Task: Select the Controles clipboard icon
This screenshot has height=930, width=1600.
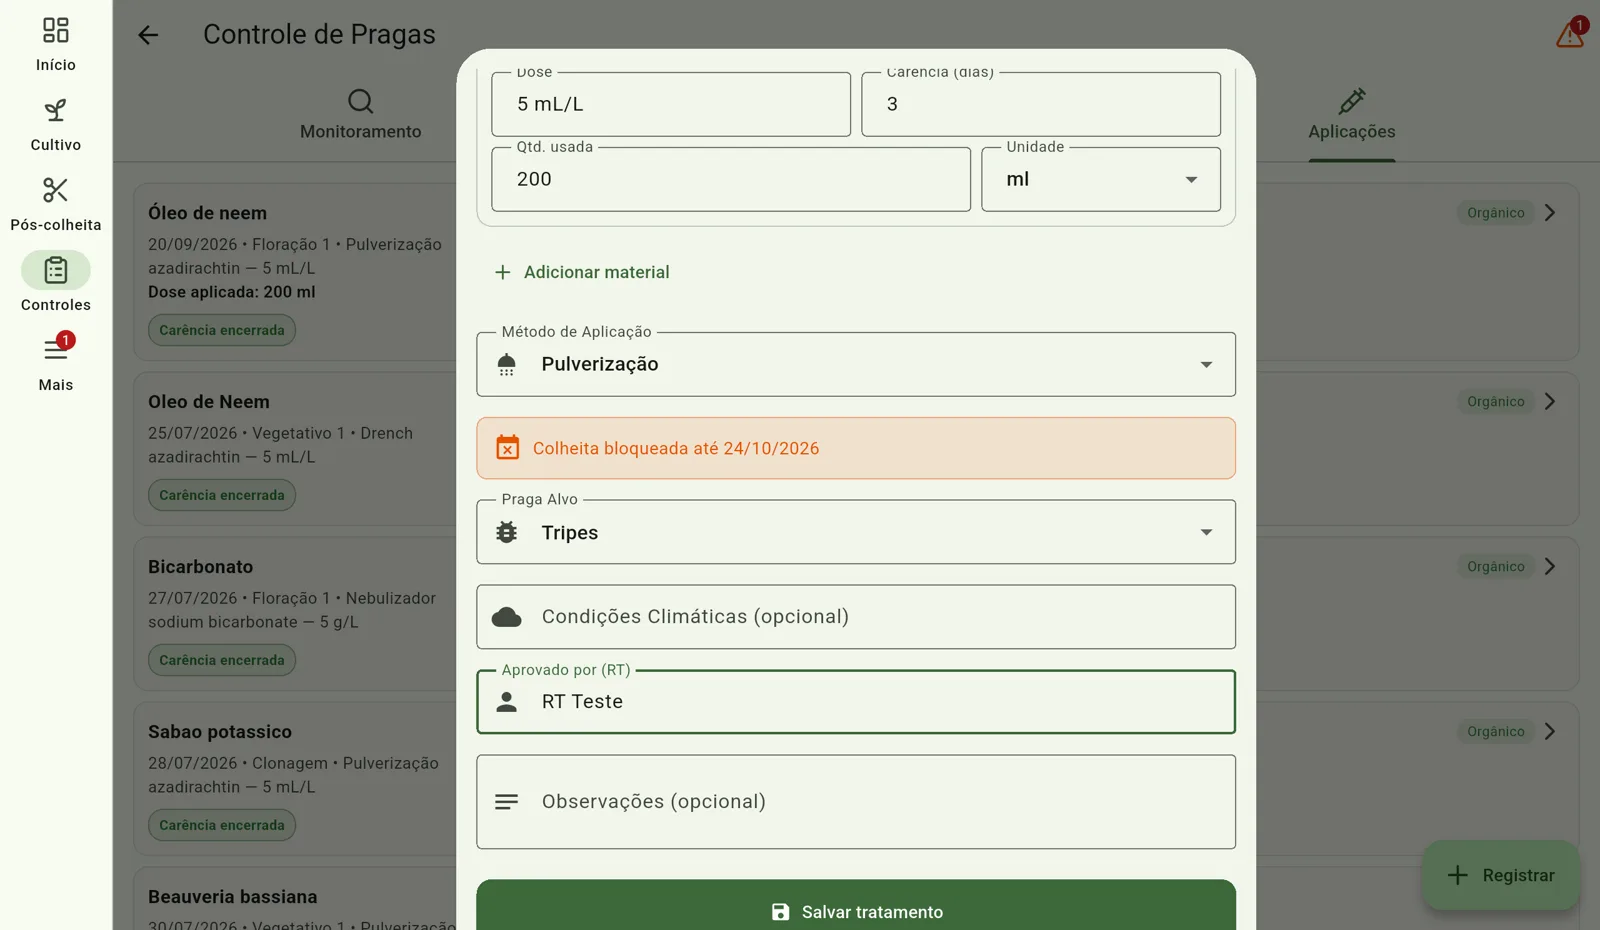Action: coord(56,270)
